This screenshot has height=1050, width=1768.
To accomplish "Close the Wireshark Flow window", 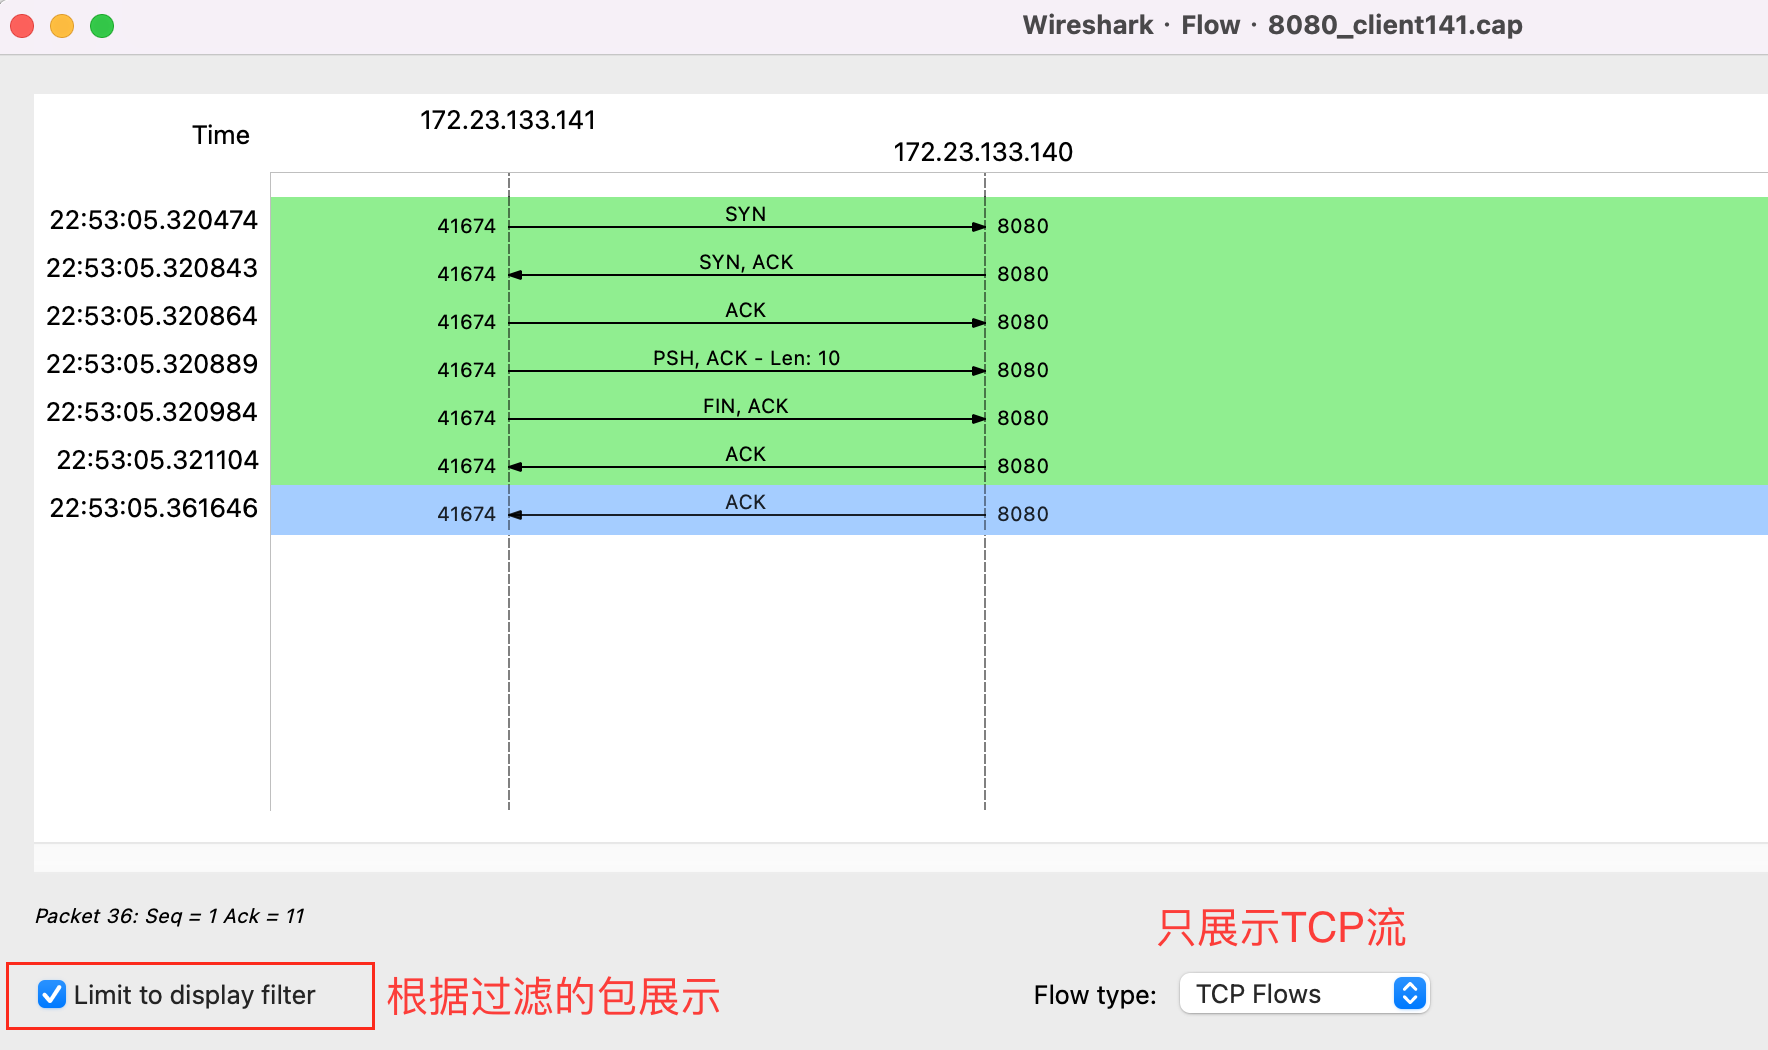I will coord(22,26).
